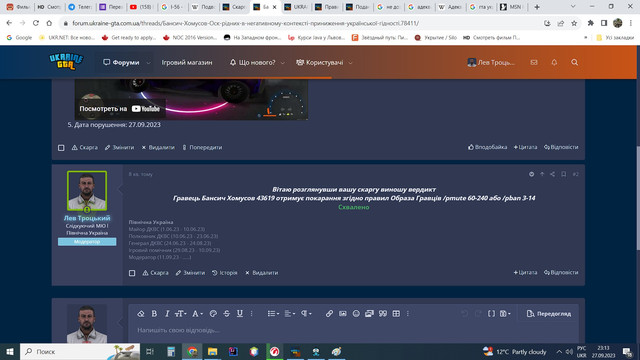The width and height of the screenshot is (640, 360).
Task: Toggle strikethrough in the reply editor
Action: coord(227,313)
